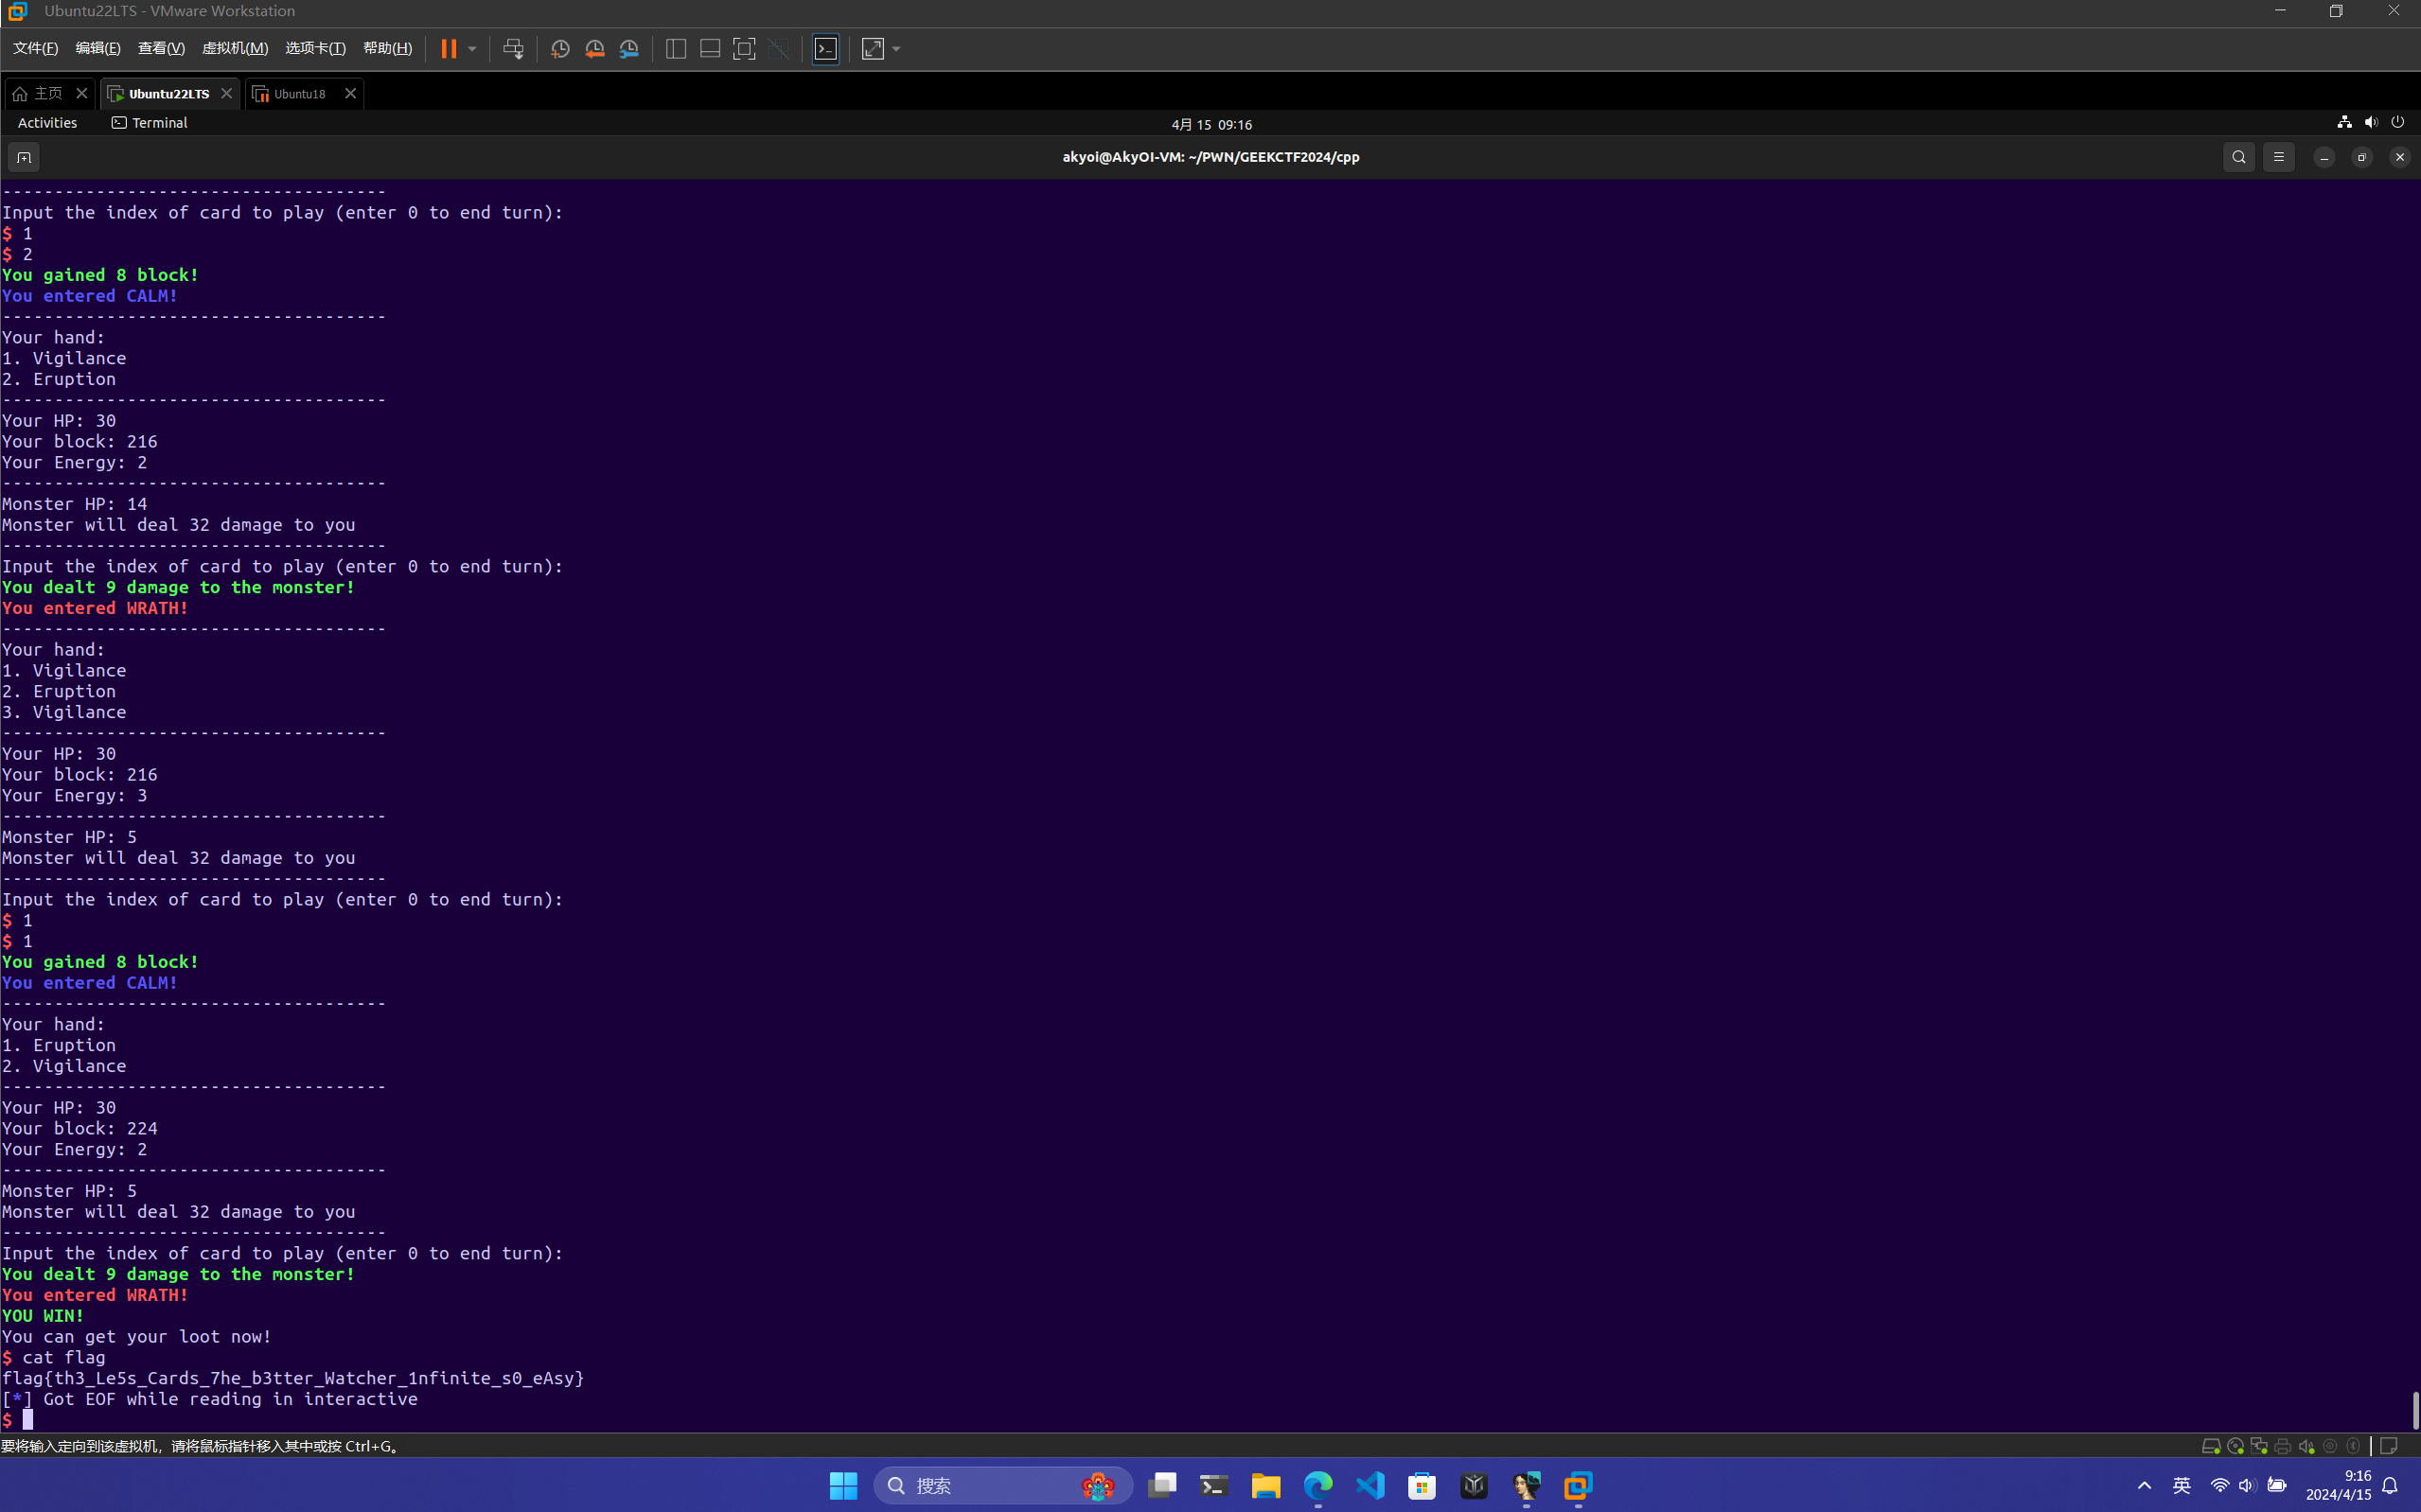Click the 'cat flag' command line
Screen dimensions: 2421x1512
pos(54,1357)
